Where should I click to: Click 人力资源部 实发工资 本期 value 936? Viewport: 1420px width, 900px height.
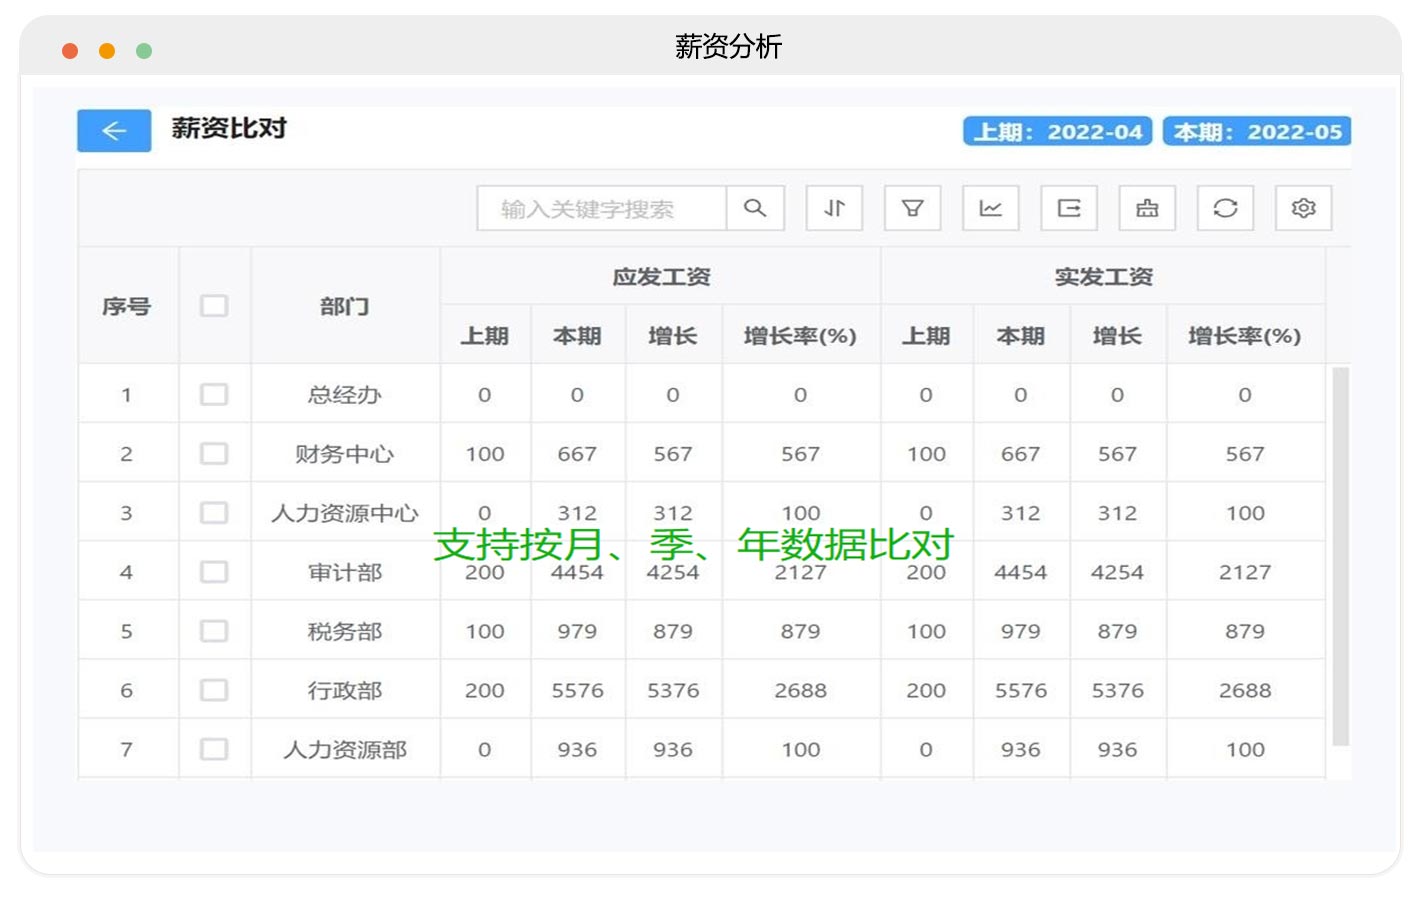tap(1021, 749)
